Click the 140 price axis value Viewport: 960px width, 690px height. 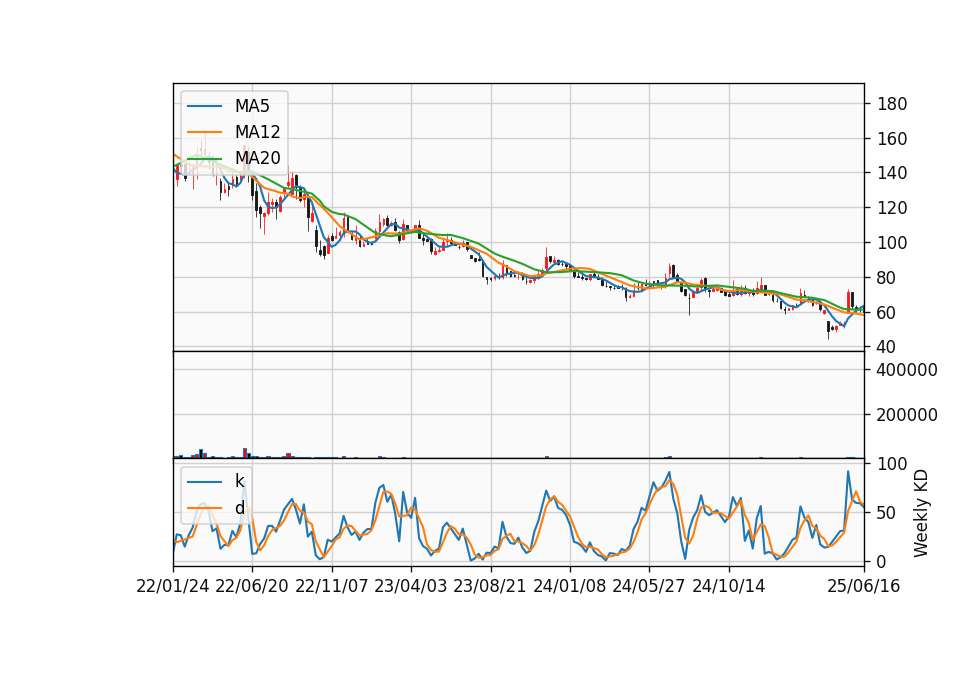click(x=892, y=173)
